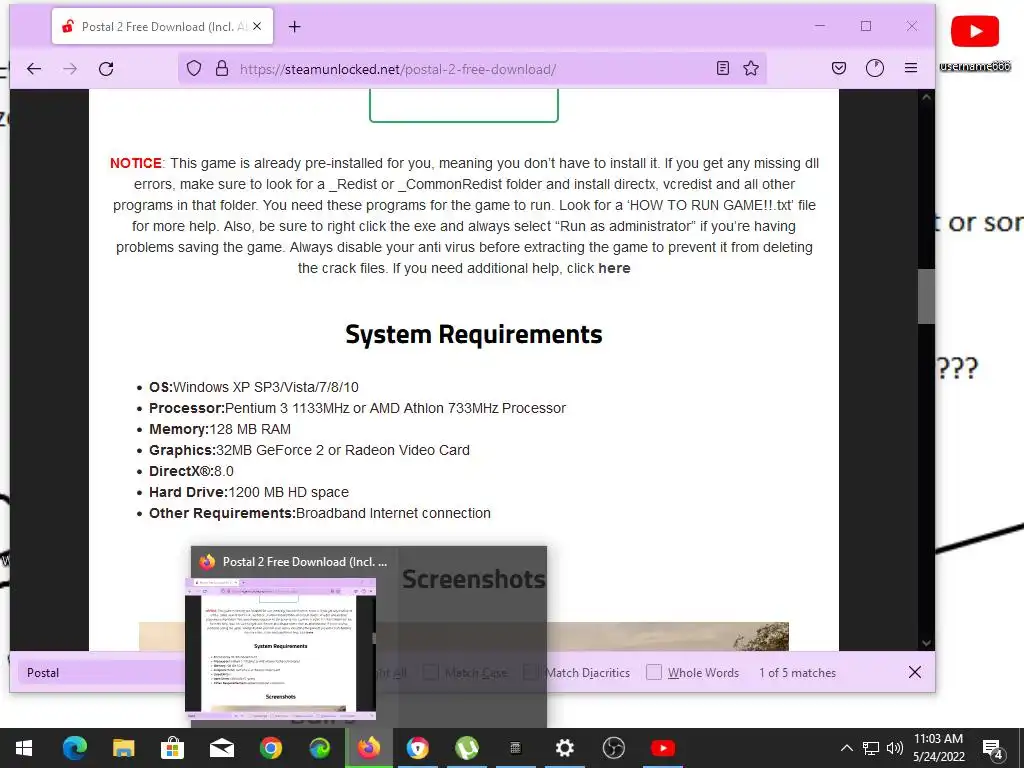Open Calculator taskbar icon
Viewport: 1024px width, 768px height.
coord(515,748)
